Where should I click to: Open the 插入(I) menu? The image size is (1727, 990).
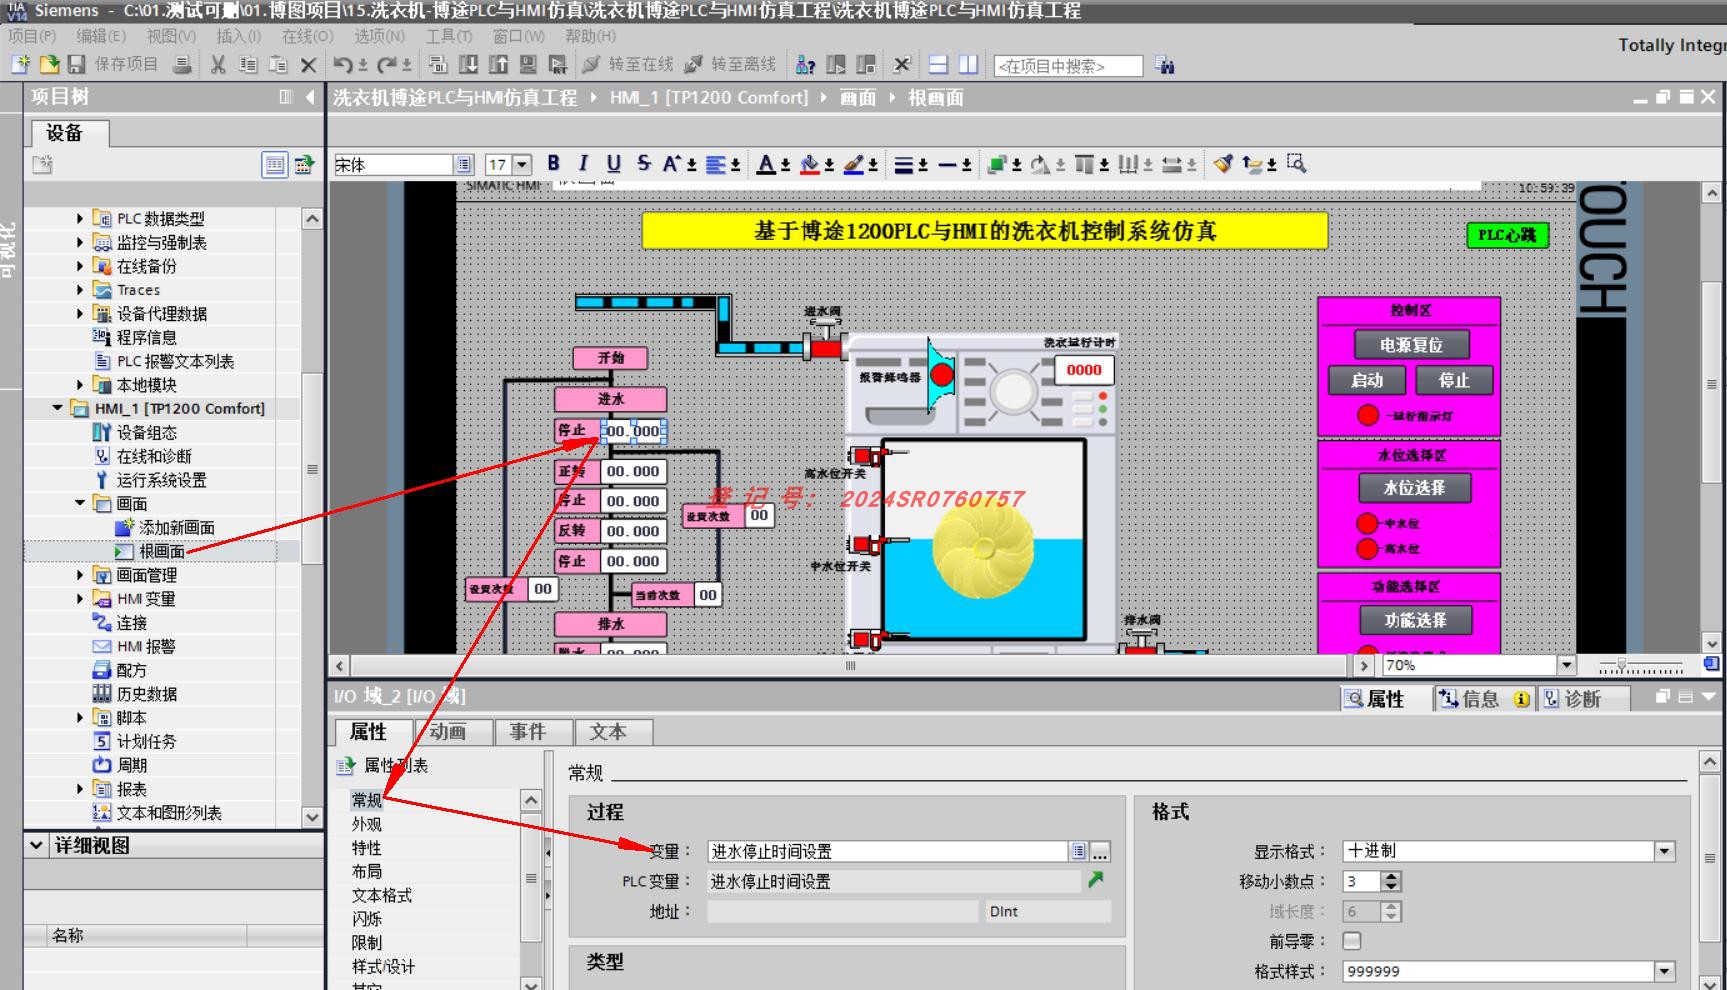click(x=238, y=36)
